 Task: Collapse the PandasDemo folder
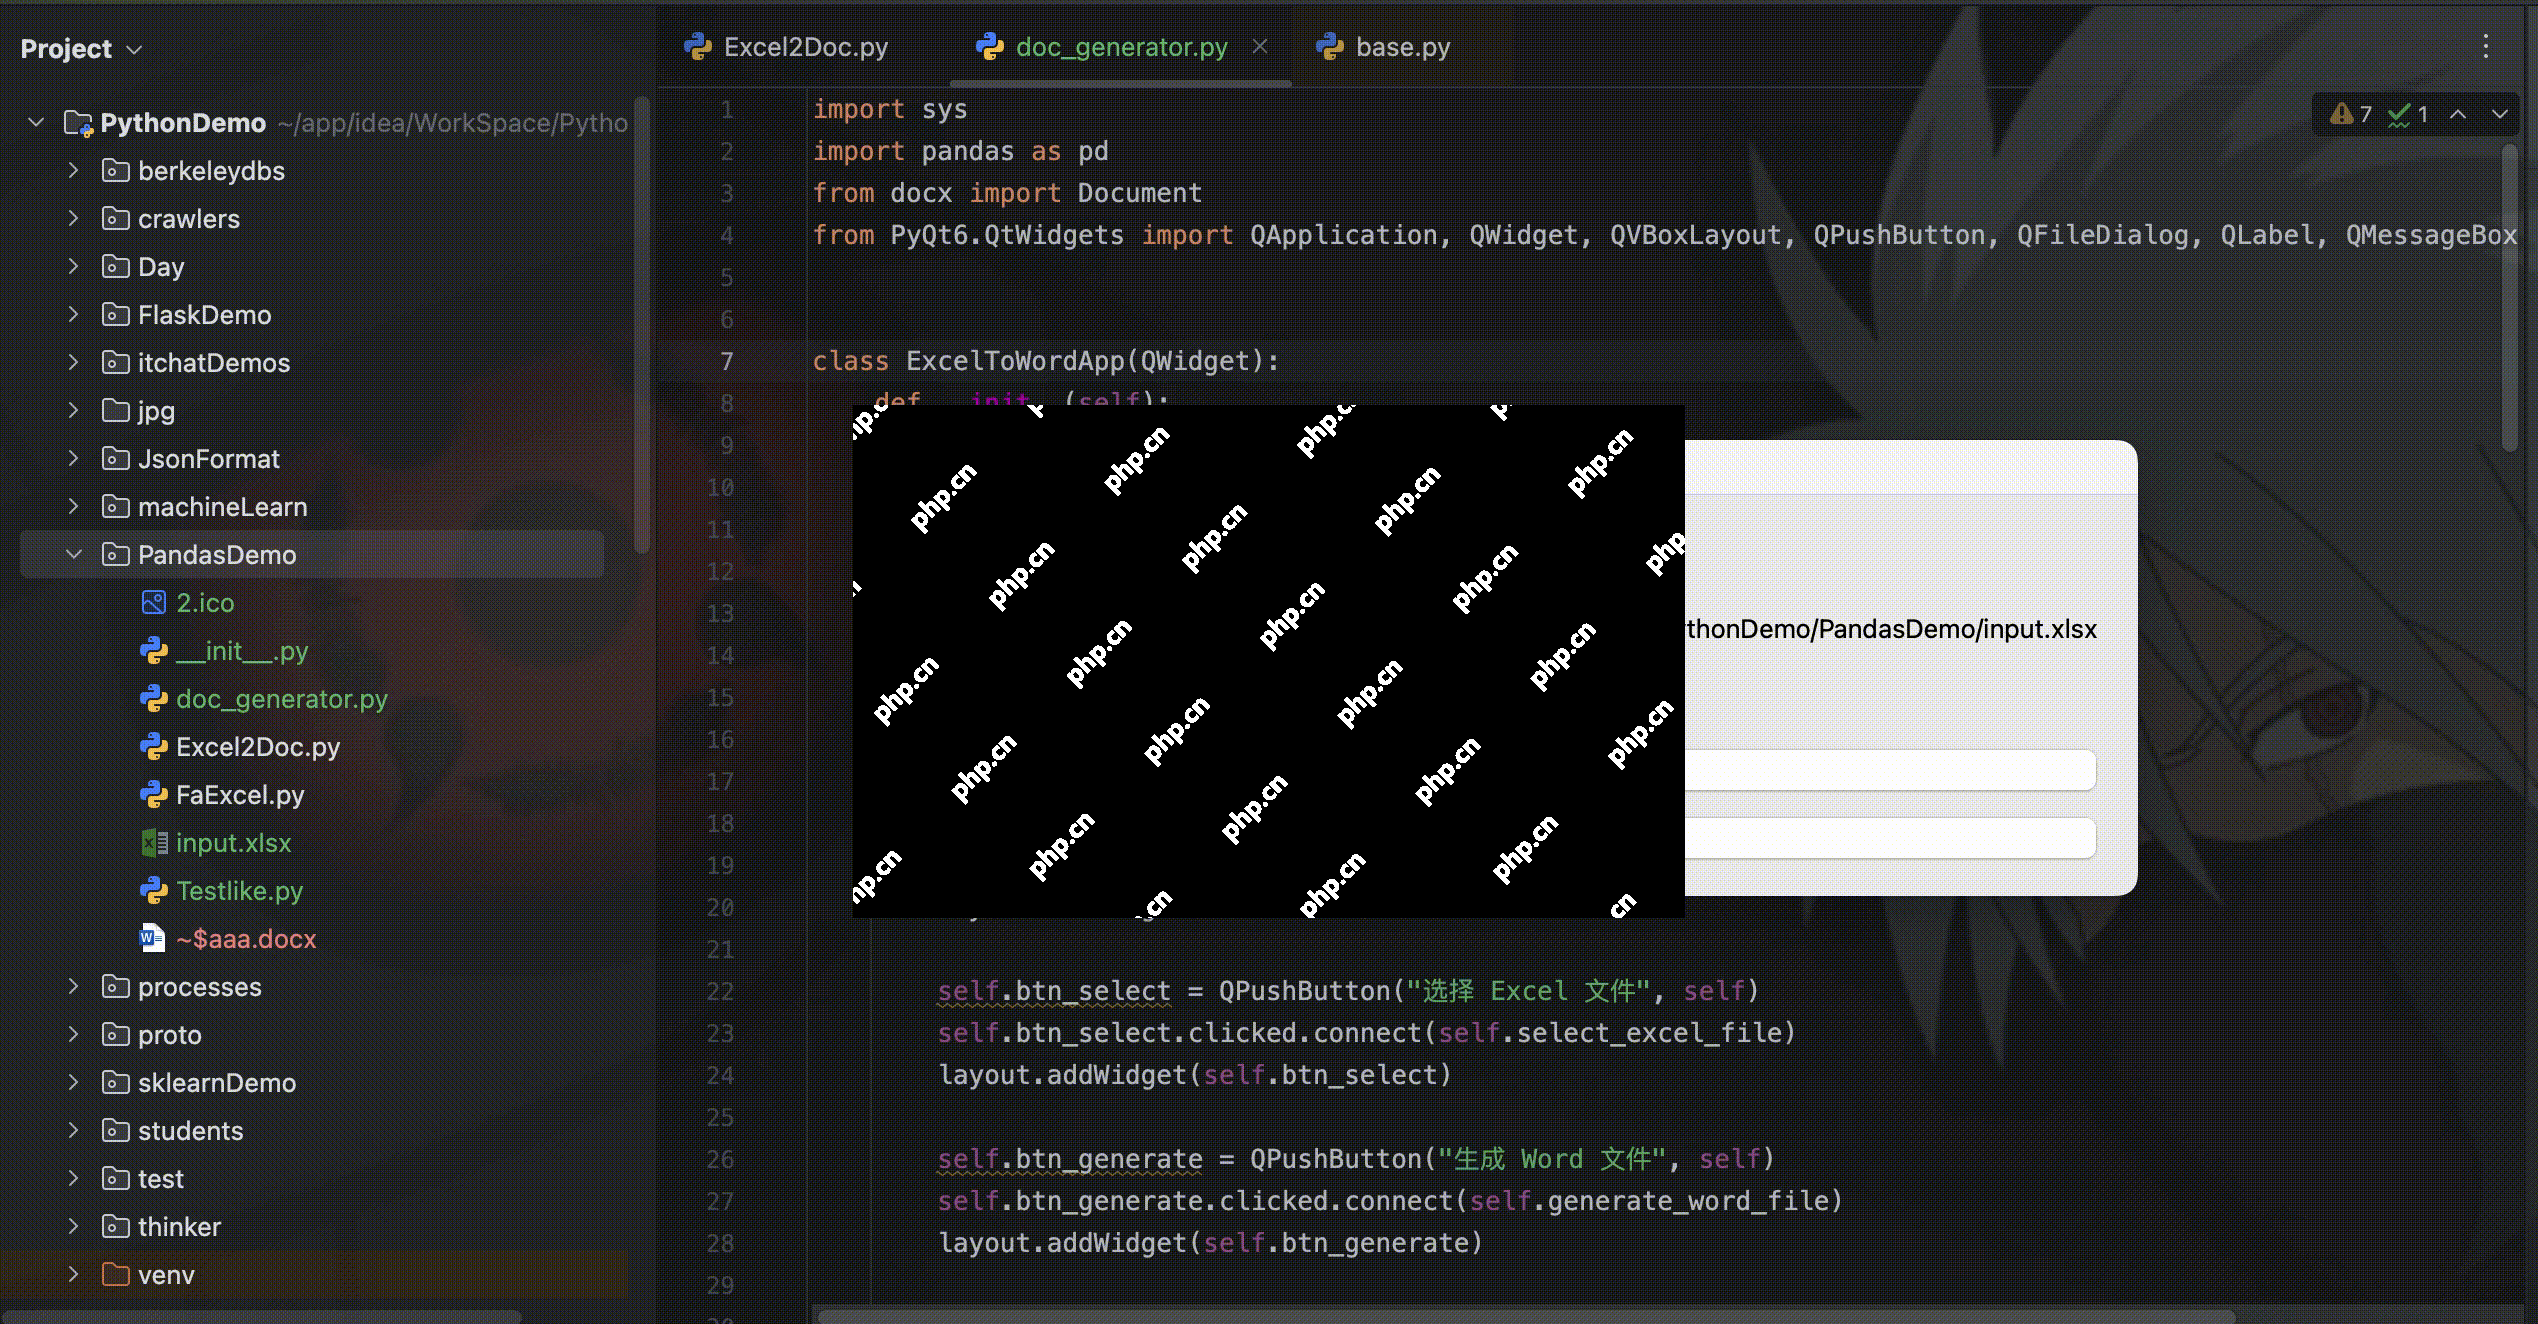pyautogui.click(x=73, y=554)
